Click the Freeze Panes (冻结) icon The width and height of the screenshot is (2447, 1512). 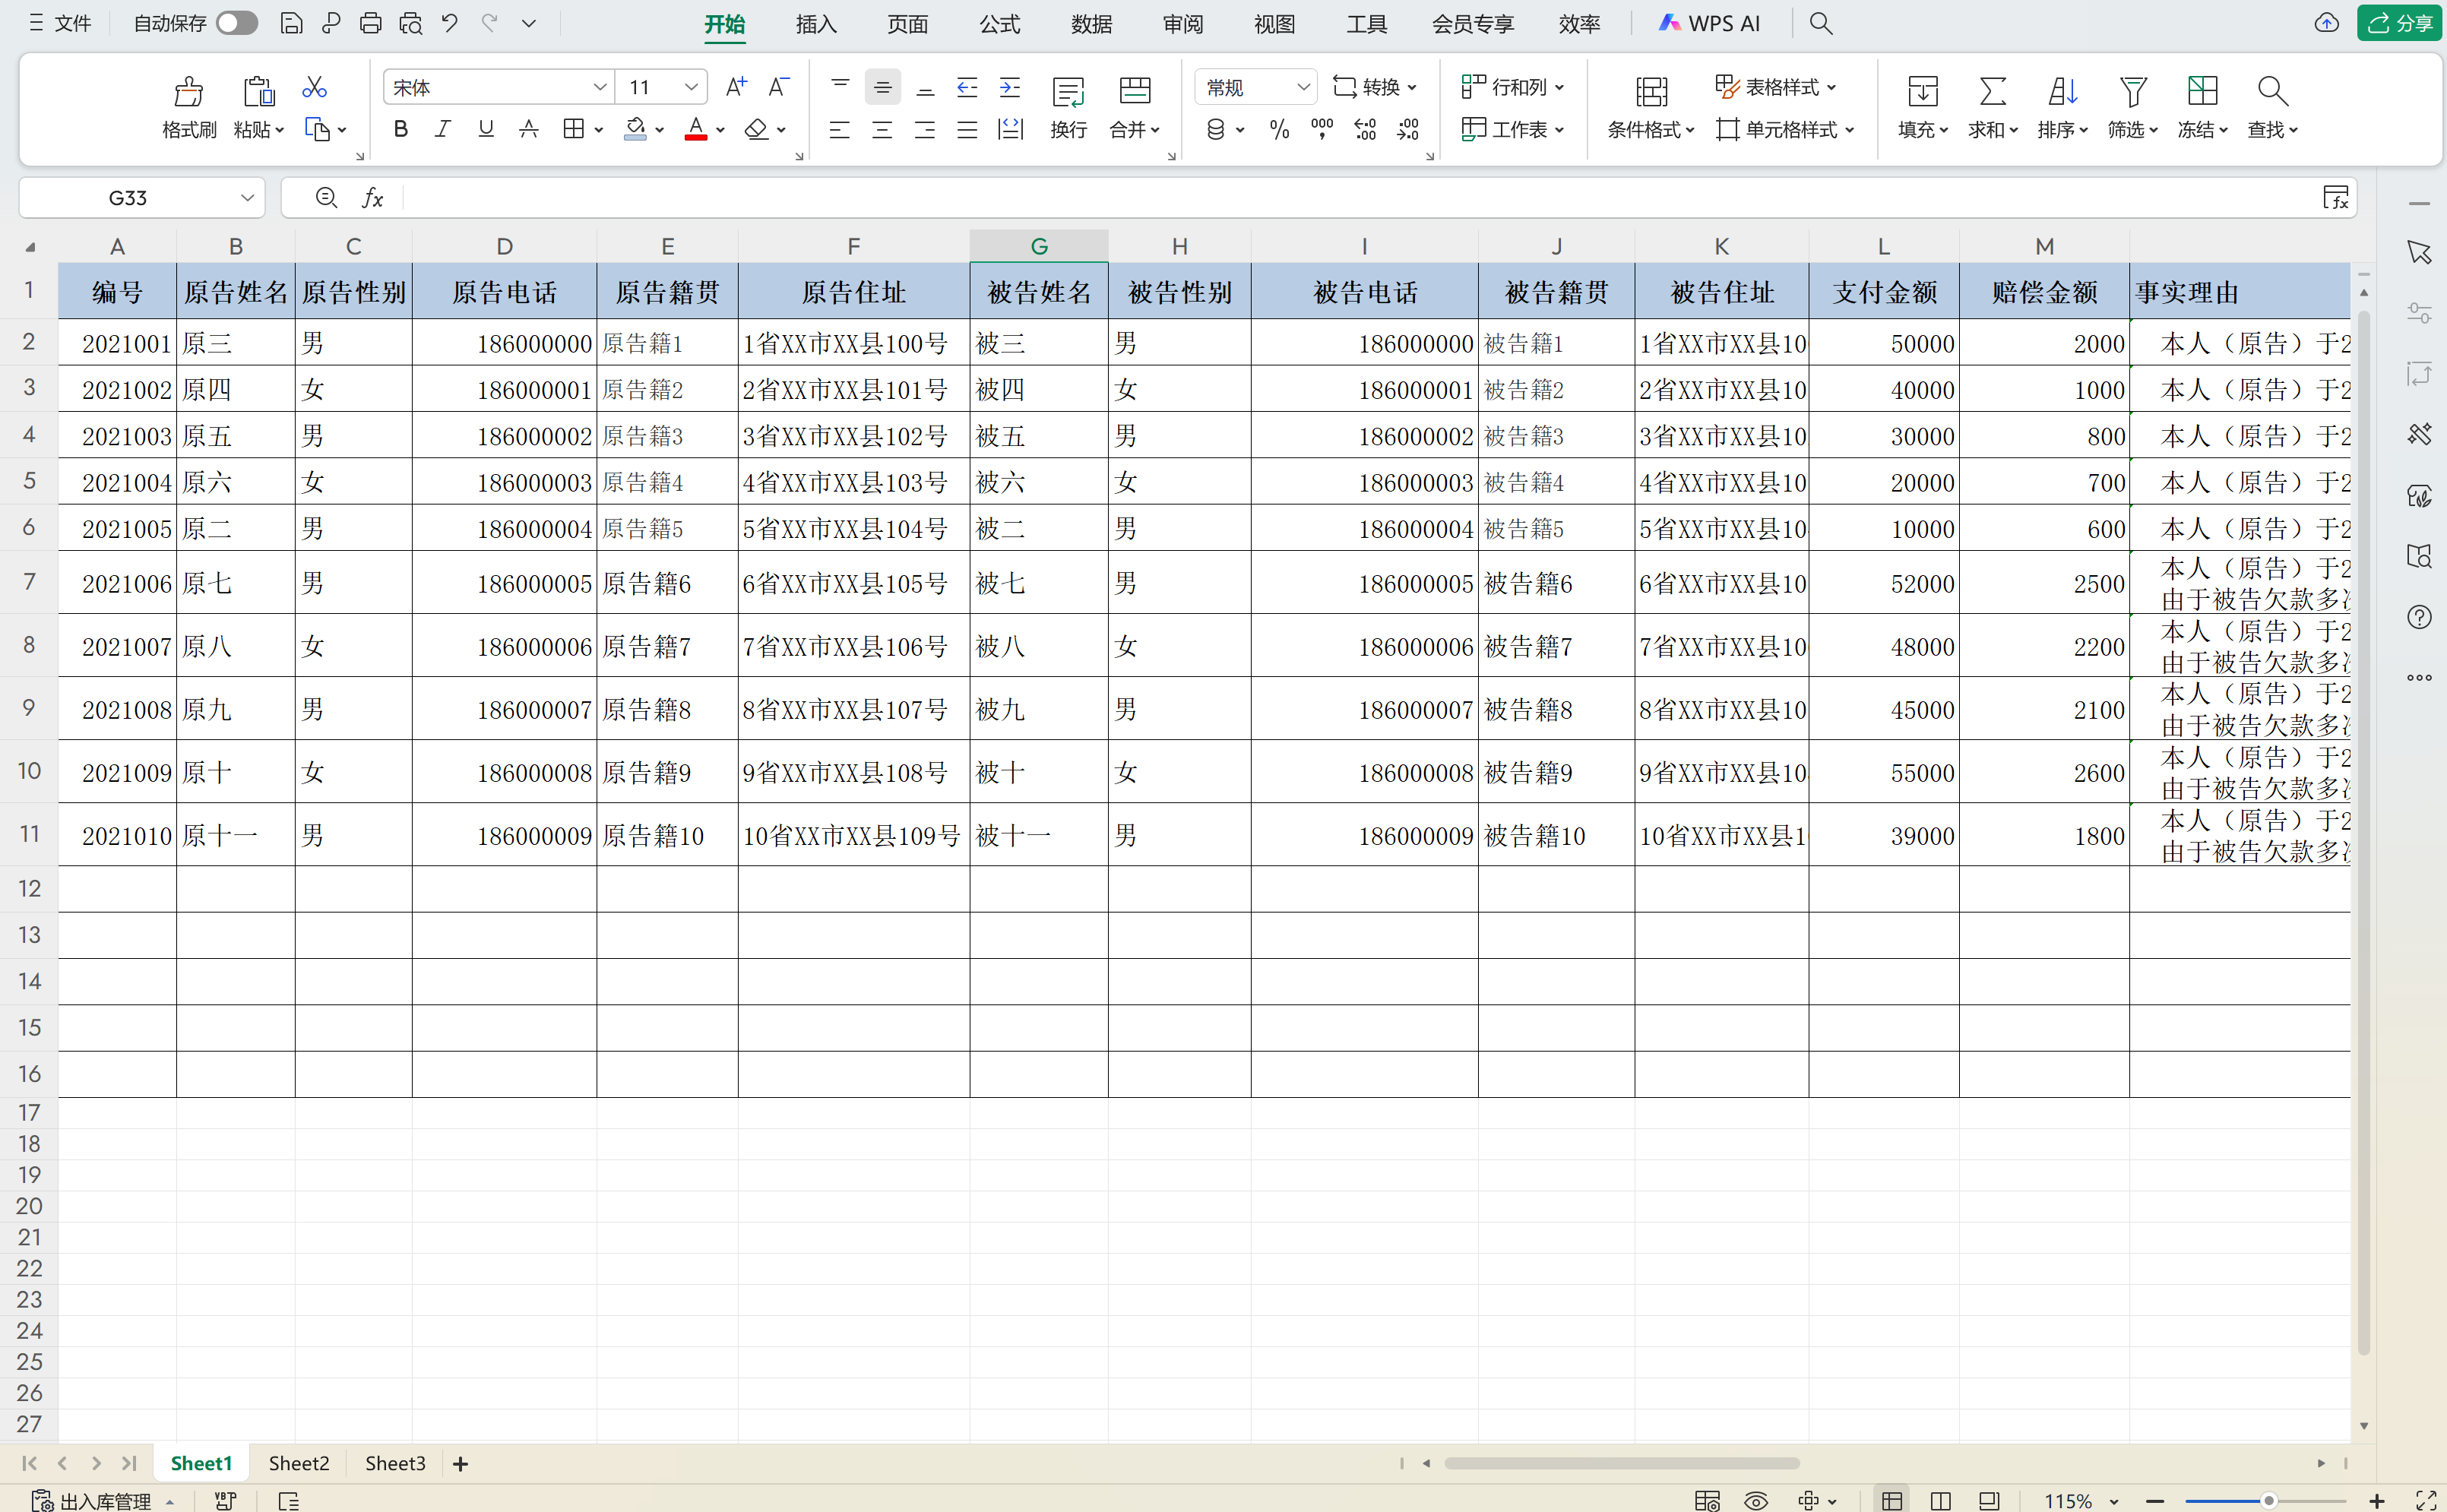point(2202,92)
